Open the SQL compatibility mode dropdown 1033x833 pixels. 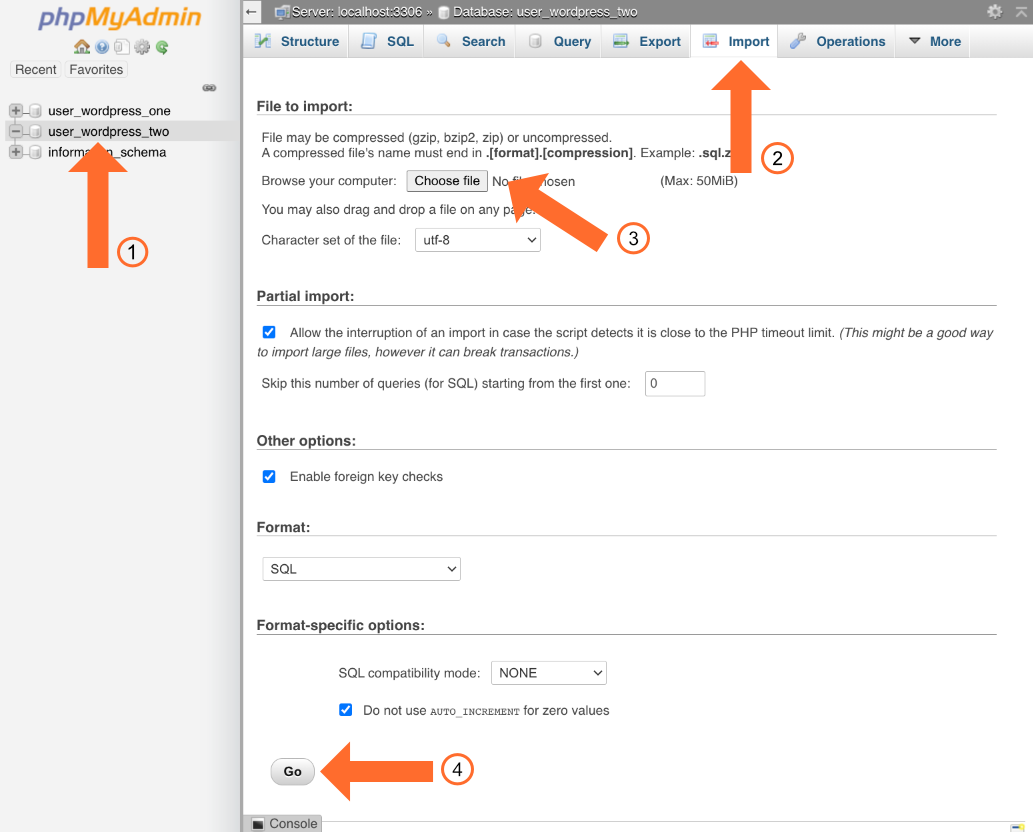(x=548, y=673)
